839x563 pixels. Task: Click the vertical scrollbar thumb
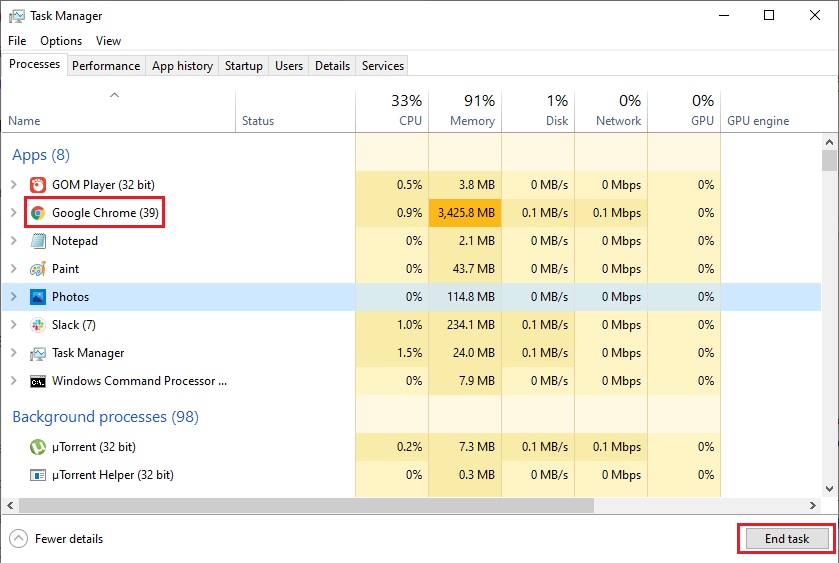(829, 160)
